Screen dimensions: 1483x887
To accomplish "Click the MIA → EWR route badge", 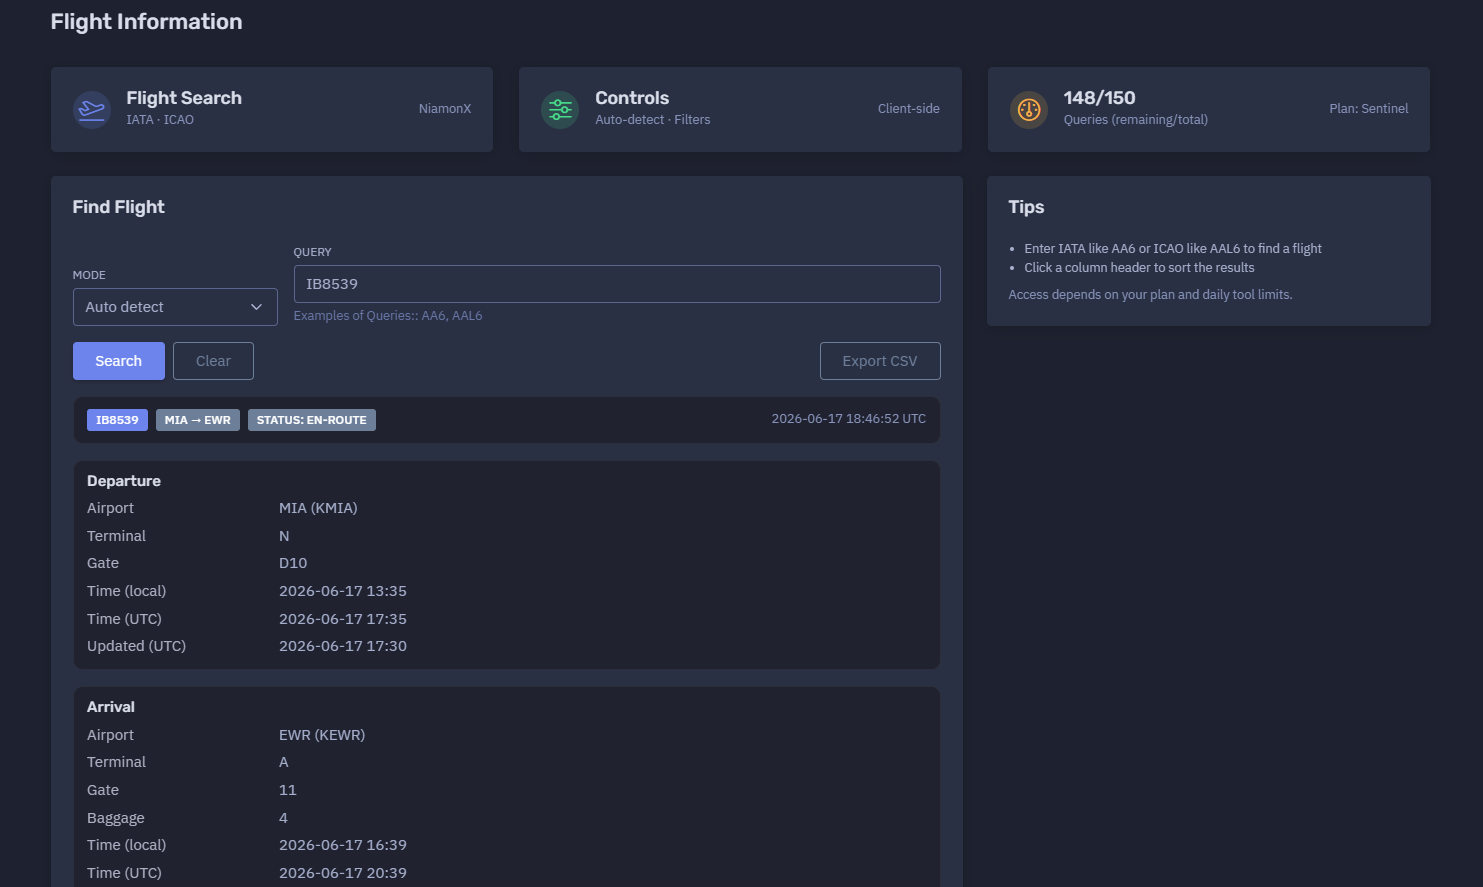I will 198,420.
